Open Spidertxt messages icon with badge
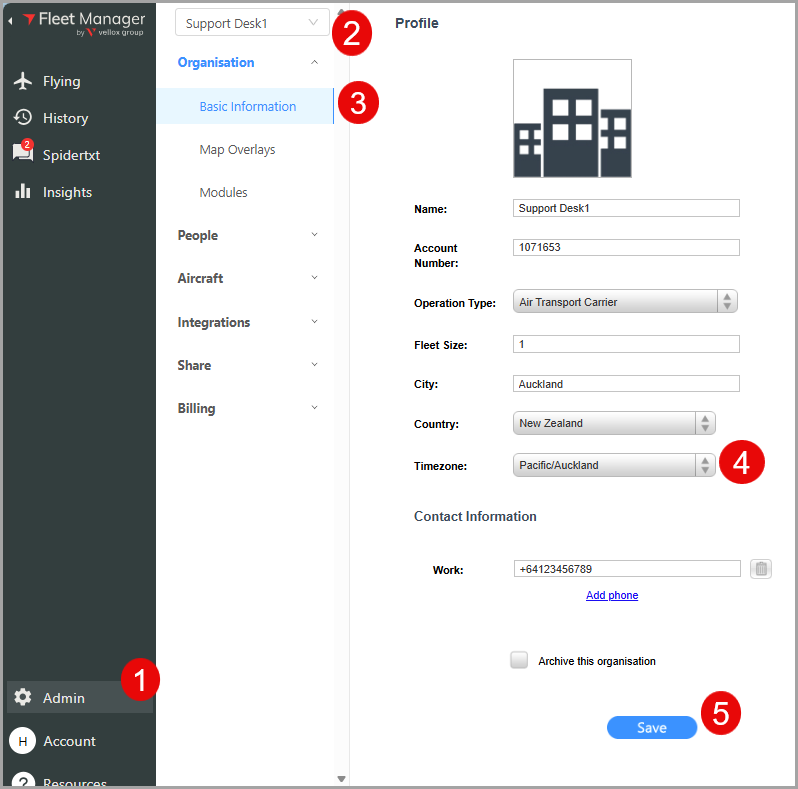The width and height of the screenshot is (798, 789). click(23, 153)
